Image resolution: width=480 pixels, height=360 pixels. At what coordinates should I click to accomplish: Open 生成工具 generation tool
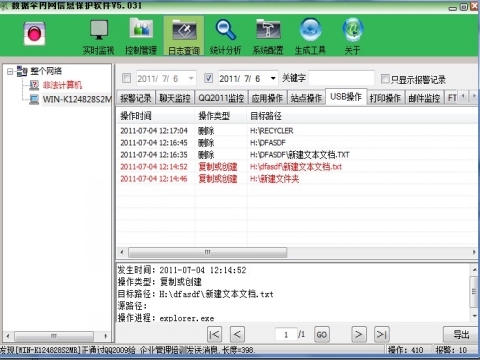click(310, 37)
